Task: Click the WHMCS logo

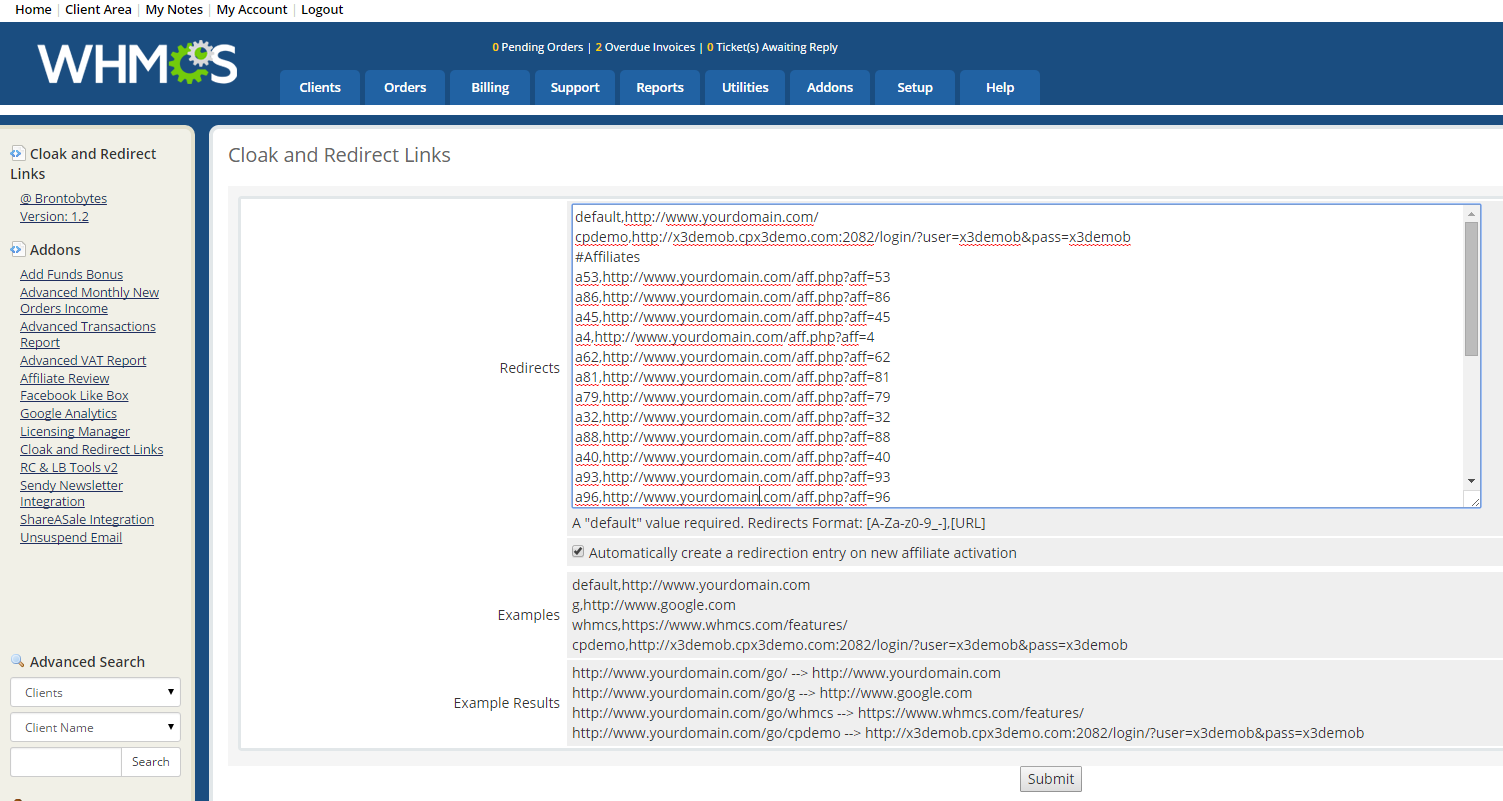Action: point(137,63)
